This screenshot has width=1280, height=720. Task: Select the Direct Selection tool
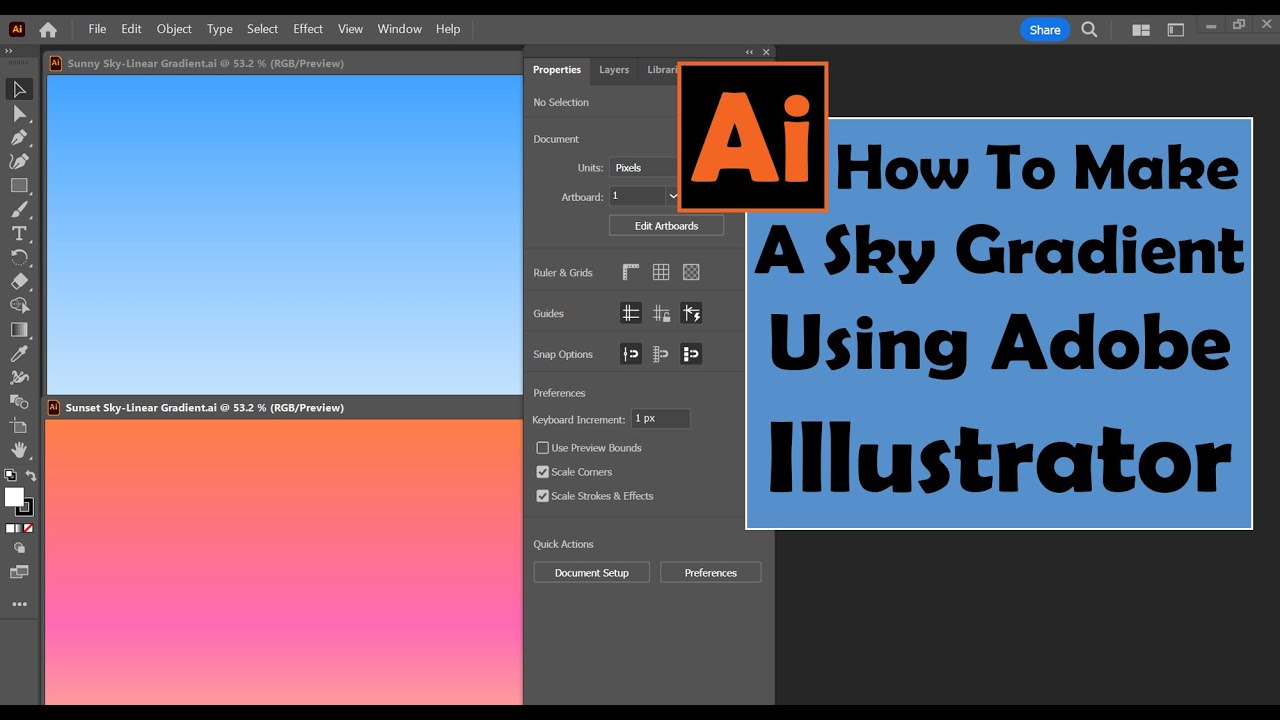coord(19,113)
